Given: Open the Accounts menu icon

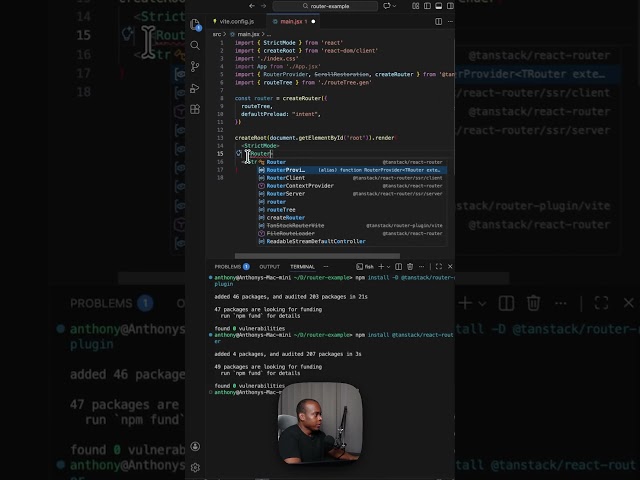Looking at the screenshot, I should coord(195,446).
